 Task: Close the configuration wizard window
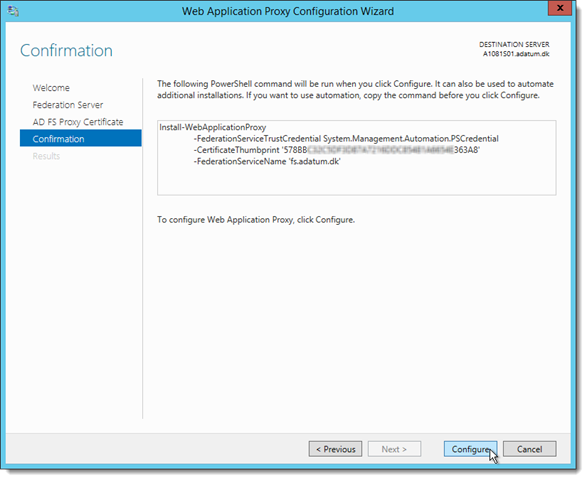tap(560, 8)
